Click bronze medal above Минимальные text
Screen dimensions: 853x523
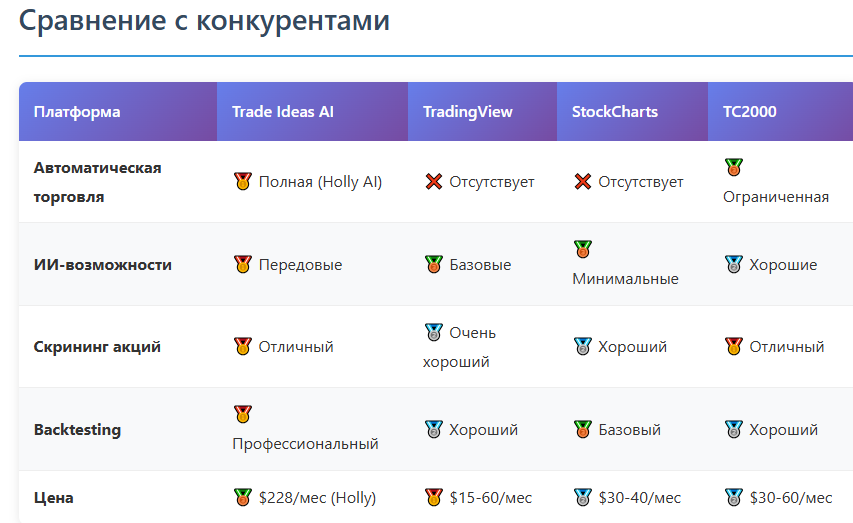pyautogui.click(x=582, y=249)
